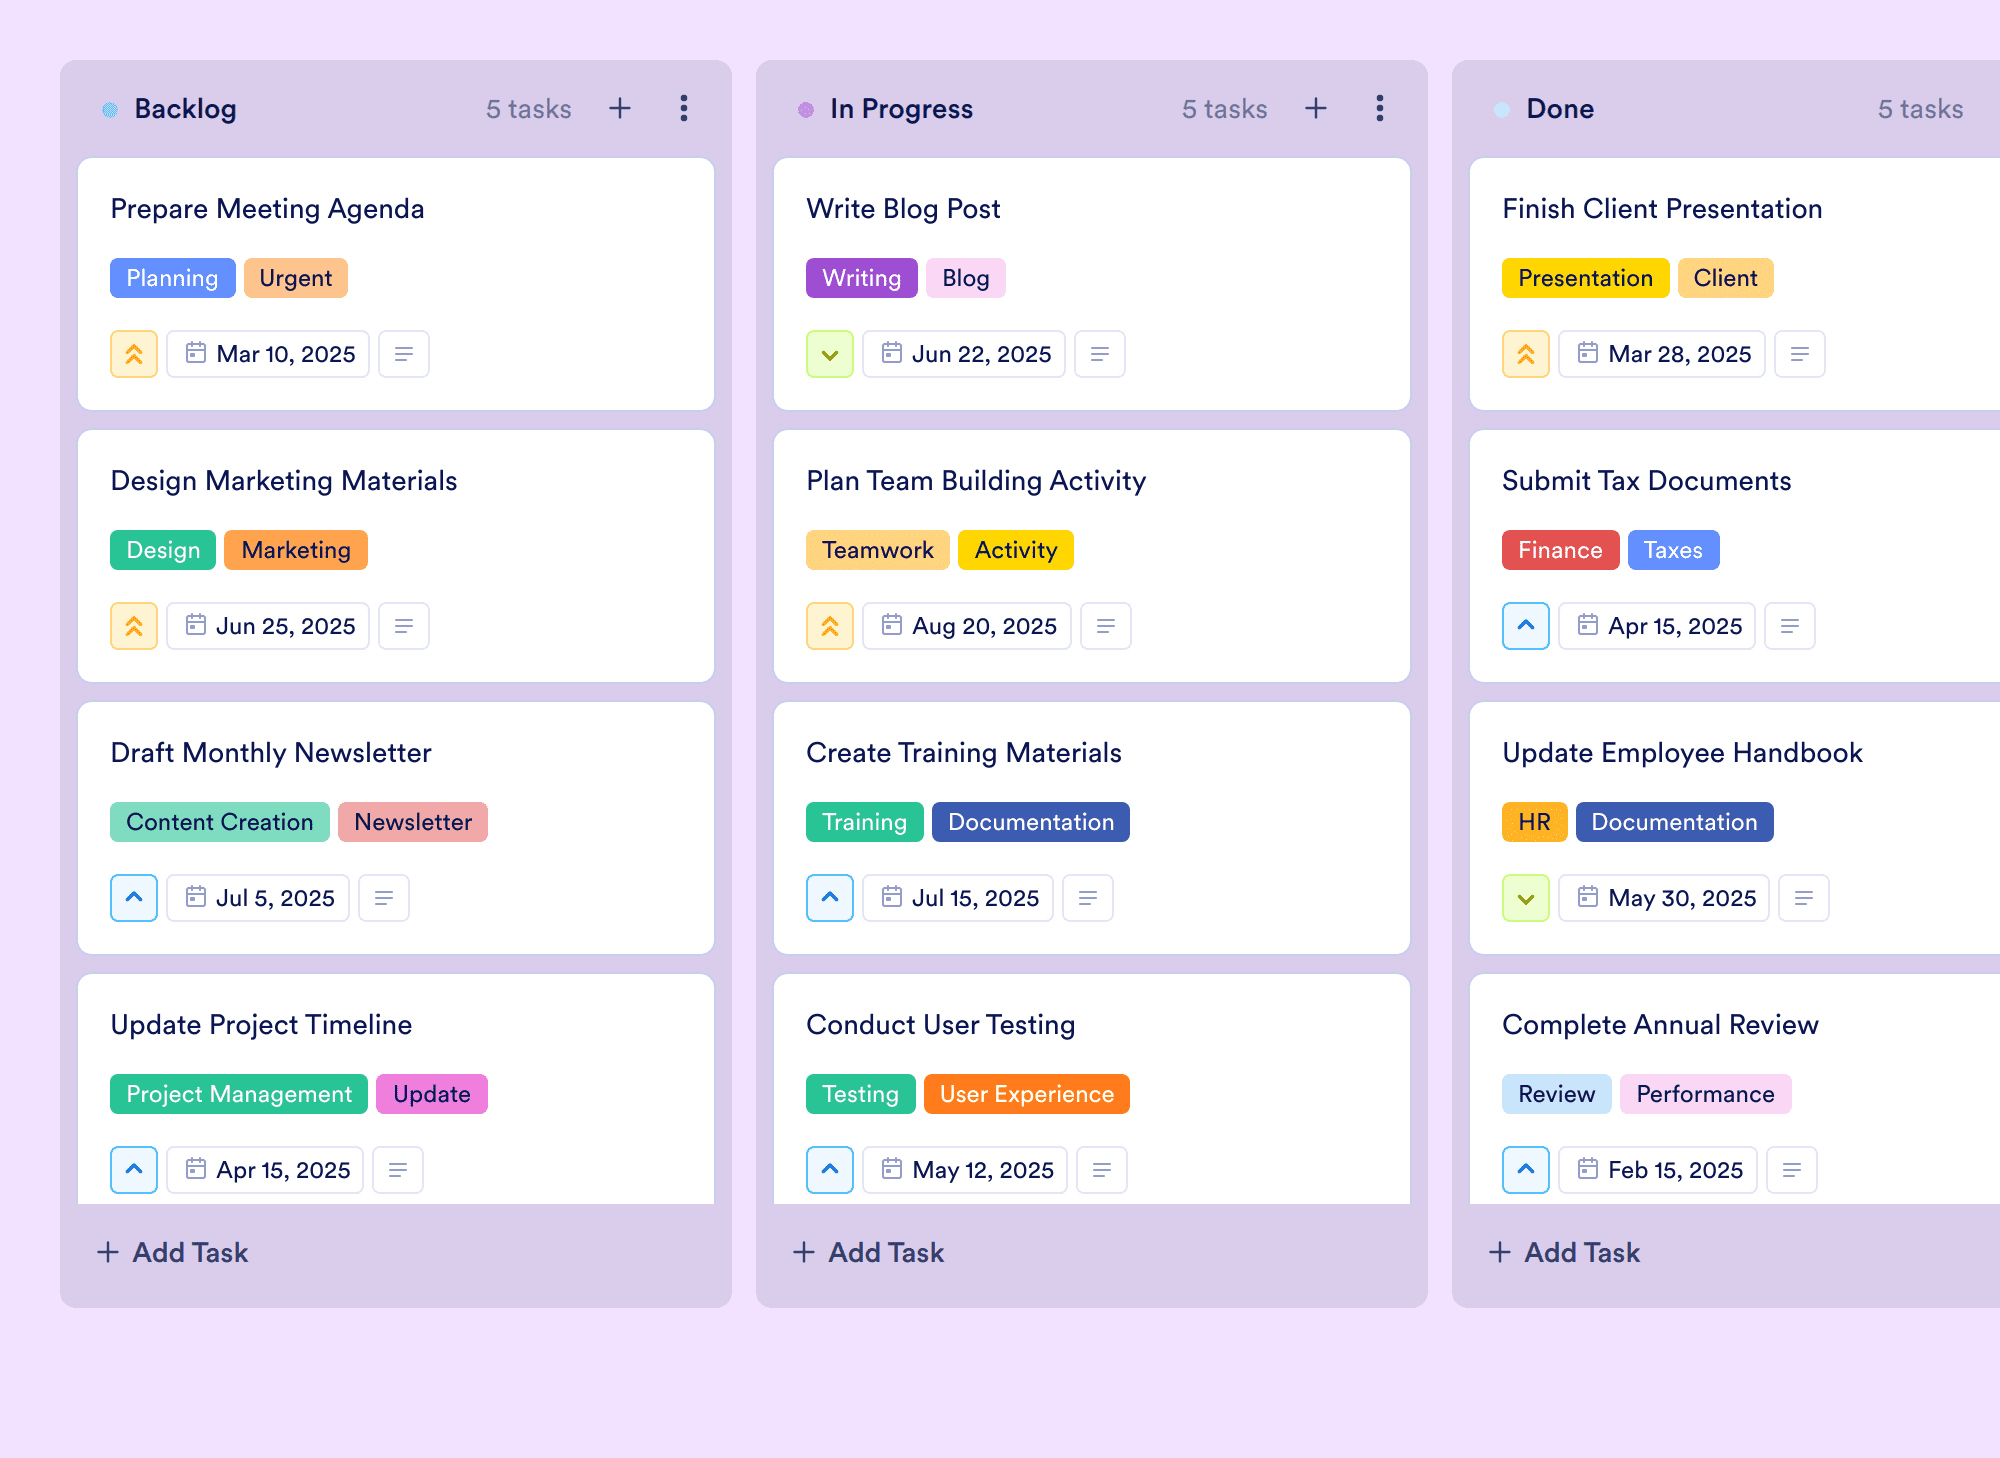Open Apr 15, 2025 date on Update Project Timeline

click(x=265, y=1170)
